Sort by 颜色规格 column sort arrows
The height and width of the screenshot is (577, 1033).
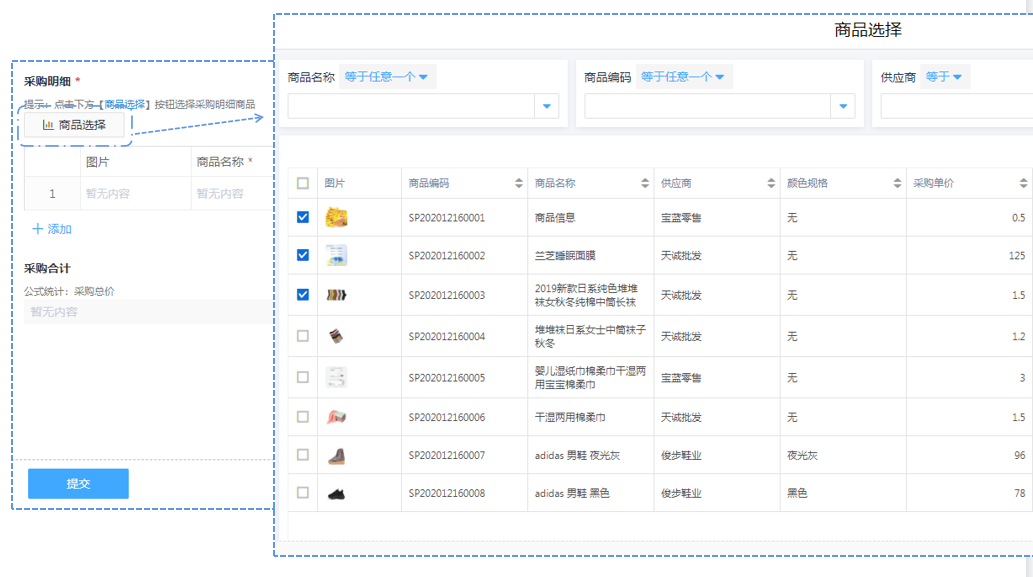896,184
